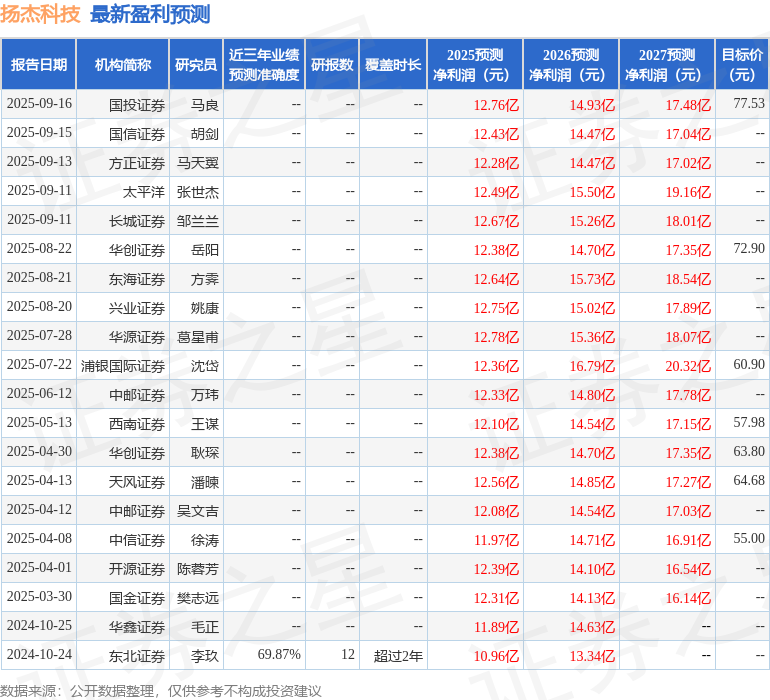Sort by the 报告日期 column header
This screenshot has height=700, width=770.
tap(39, 65)
